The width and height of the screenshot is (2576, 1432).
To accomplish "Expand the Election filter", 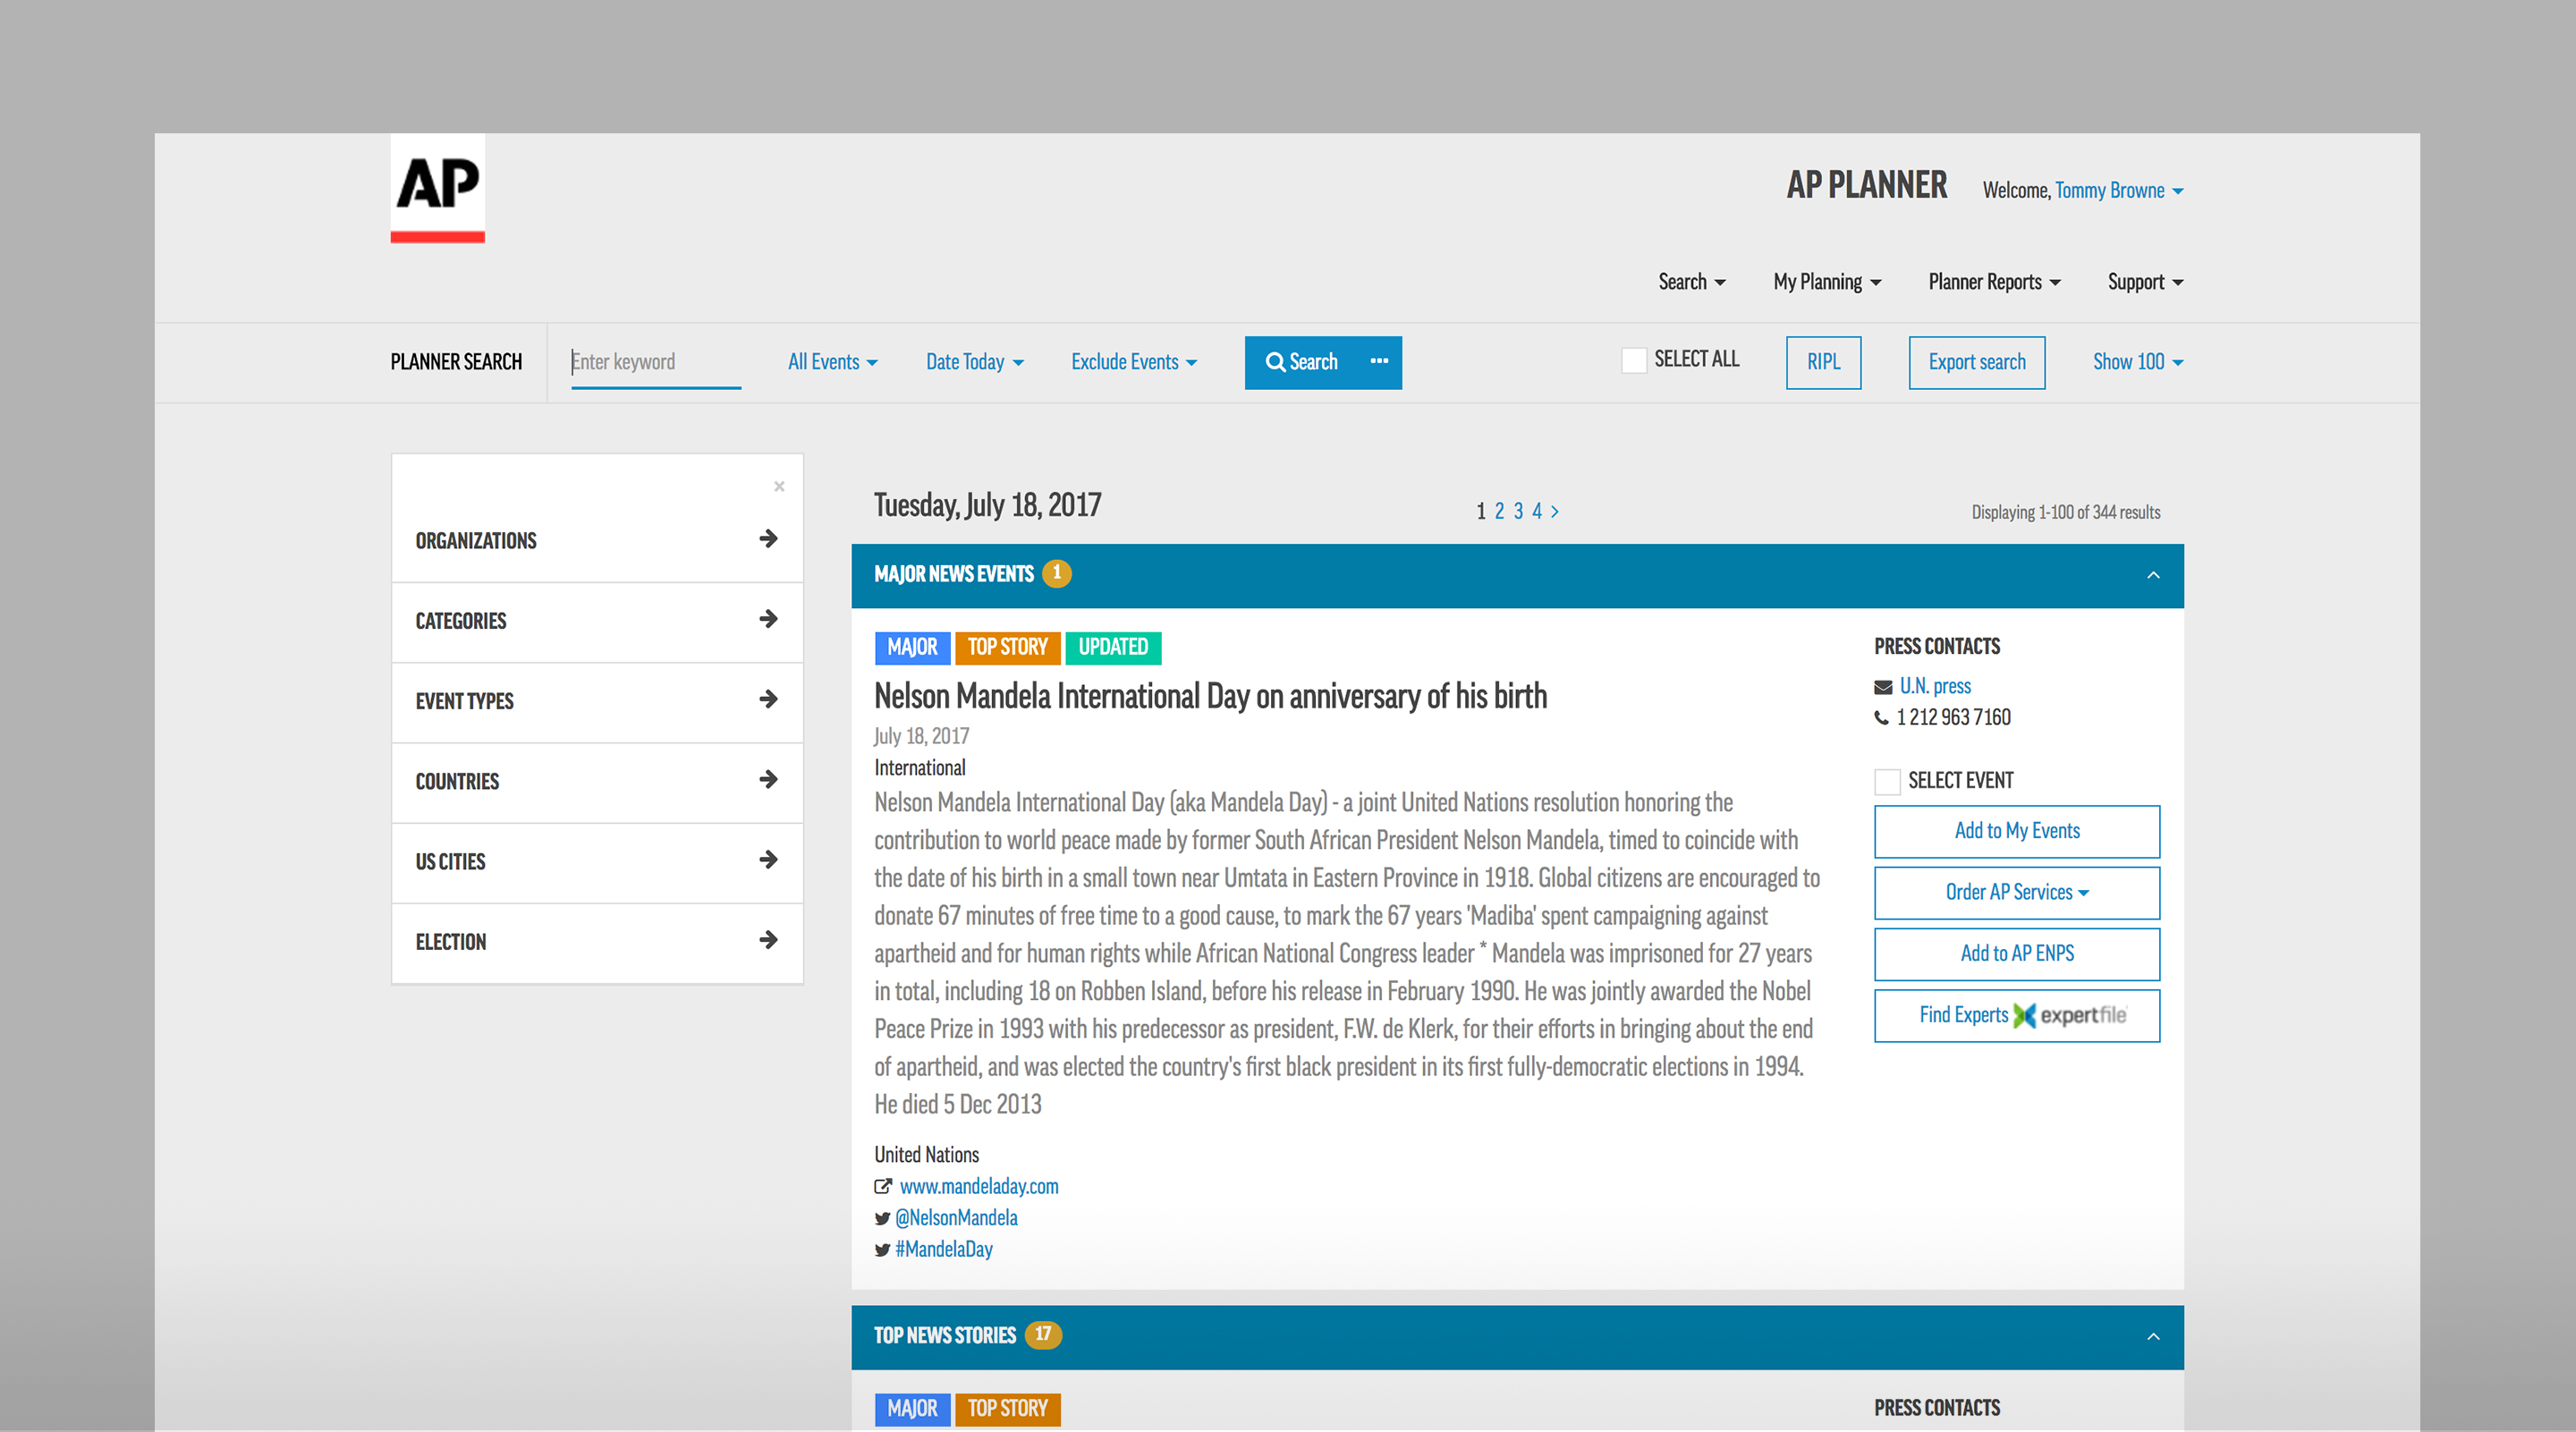I will point(597,942).
